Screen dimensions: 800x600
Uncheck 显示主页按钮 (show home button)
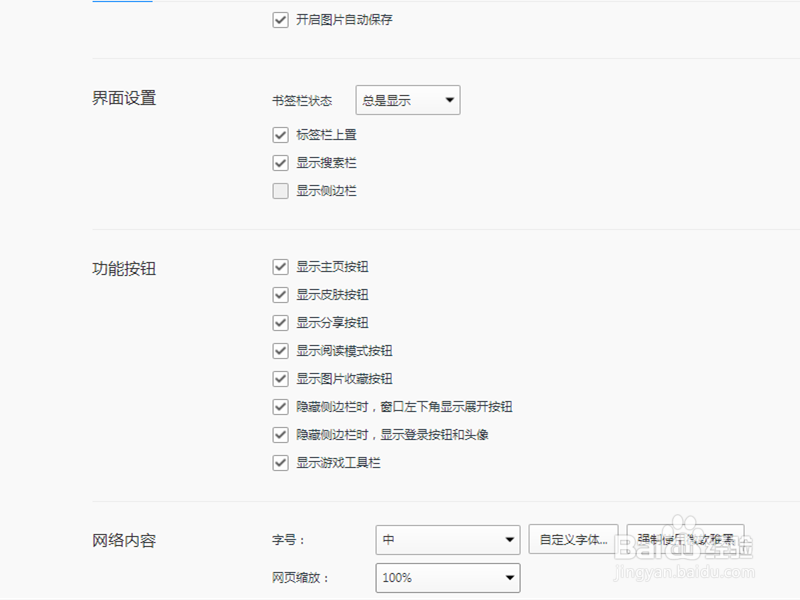click(x=279, y=267)
